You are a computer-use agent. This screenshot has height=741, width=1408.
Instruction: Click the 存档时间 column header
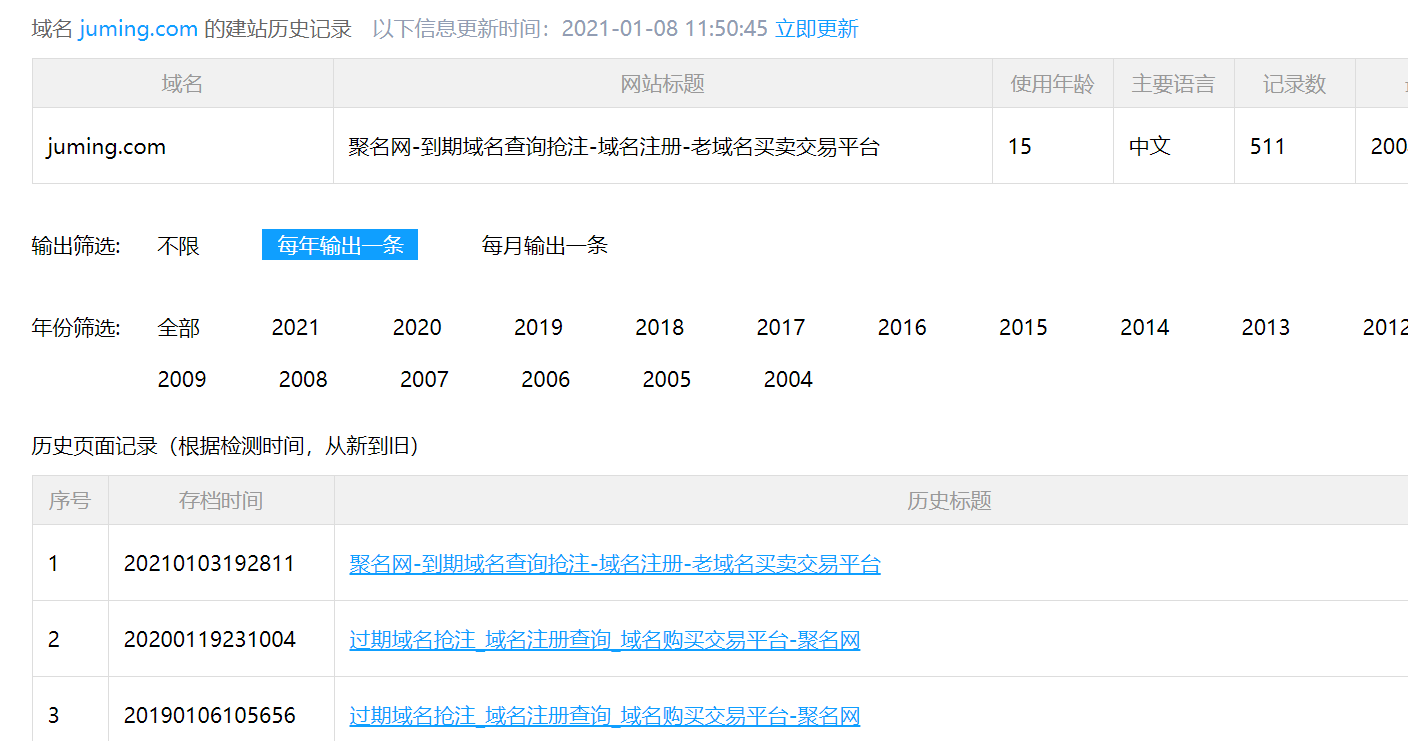pyautogui.click(x=221, y=501)
